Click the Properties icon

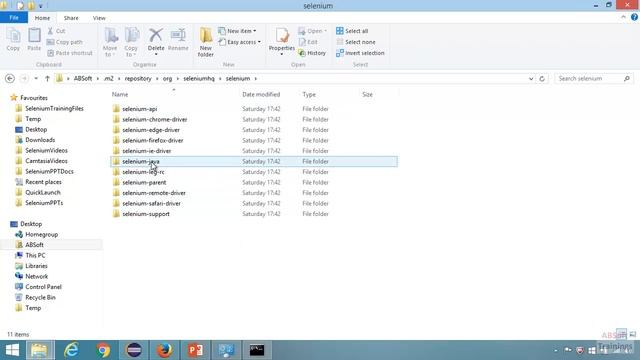click(x=282, y=42)
